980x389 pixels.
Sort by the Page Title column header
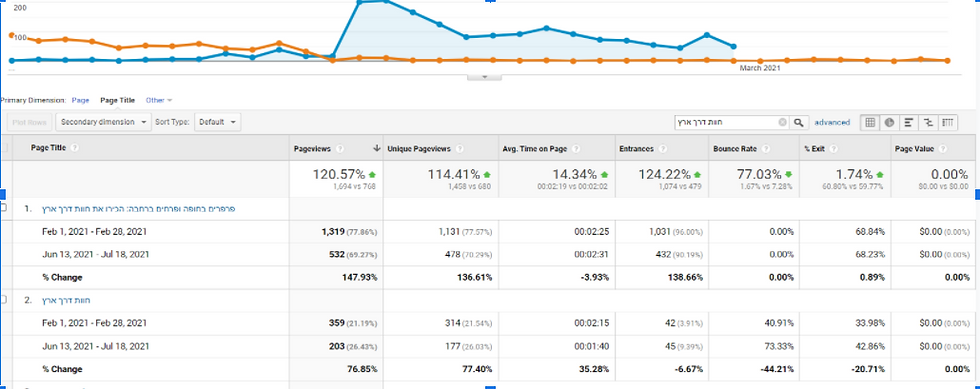point(49,148)
